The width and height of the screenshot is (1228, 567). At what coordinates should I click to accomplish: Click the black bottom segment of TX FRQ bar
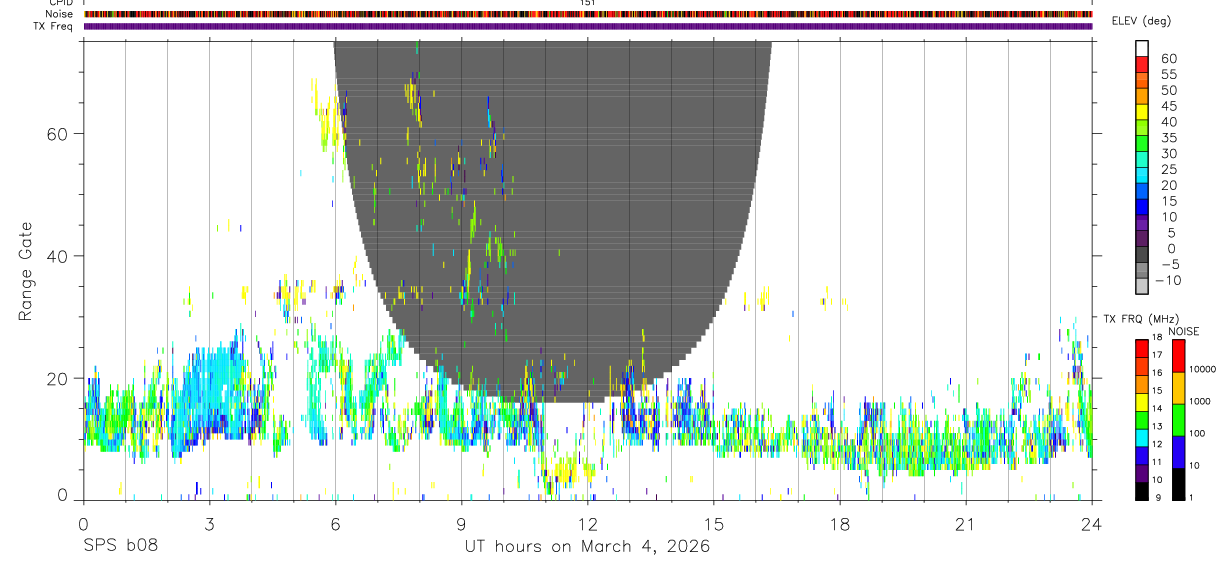(1142, 491)
